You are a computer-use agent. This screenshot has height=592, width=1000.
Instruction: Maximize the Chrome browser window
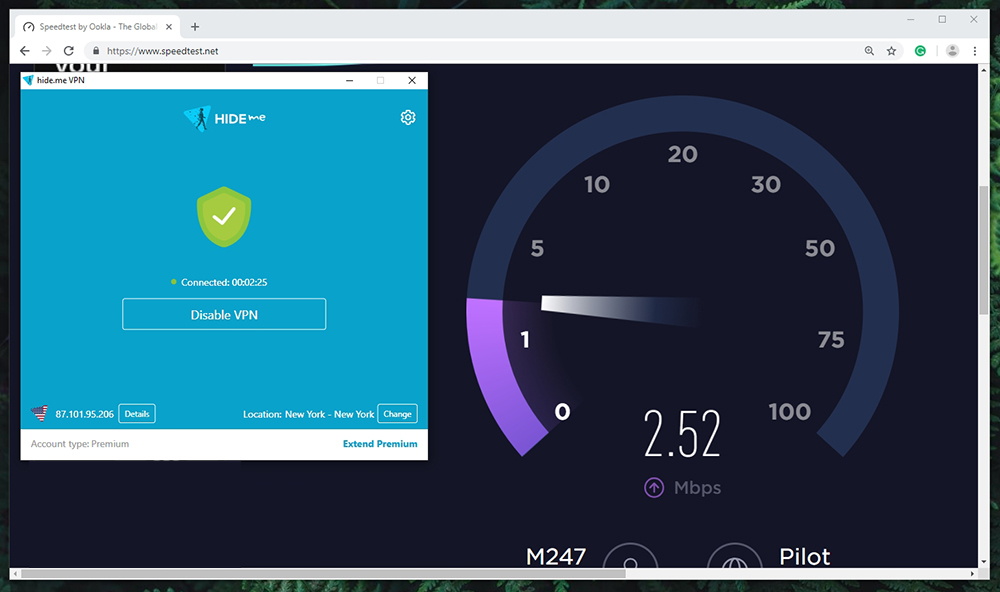click(942, 20)
